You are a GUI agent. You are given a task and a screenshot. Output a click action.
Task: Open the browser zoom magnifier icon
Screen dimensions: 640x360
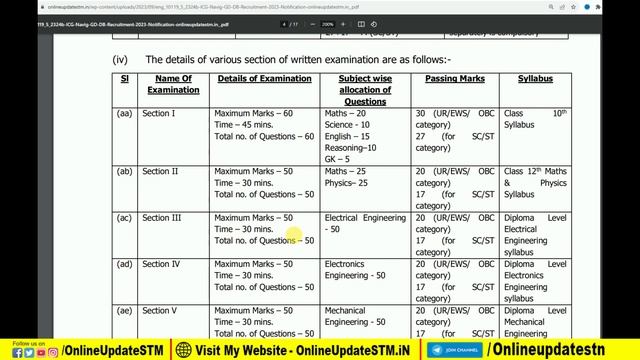pos(551,7)
